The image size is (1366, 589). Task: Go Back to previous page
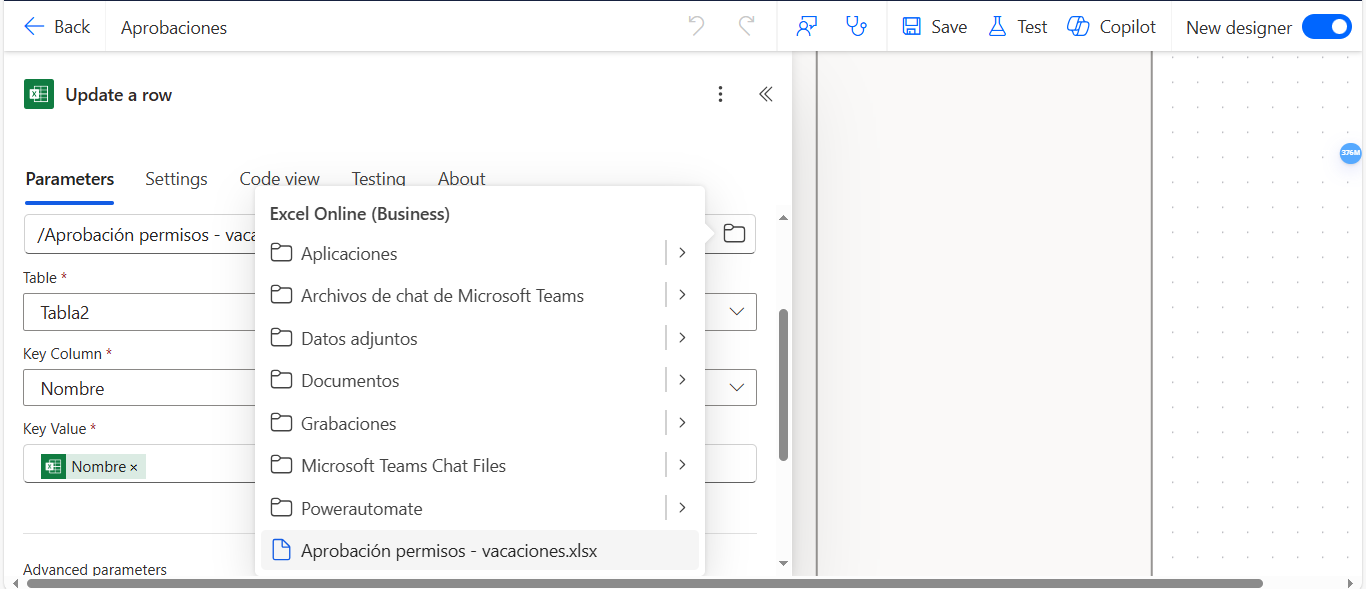tap(57, 27)
